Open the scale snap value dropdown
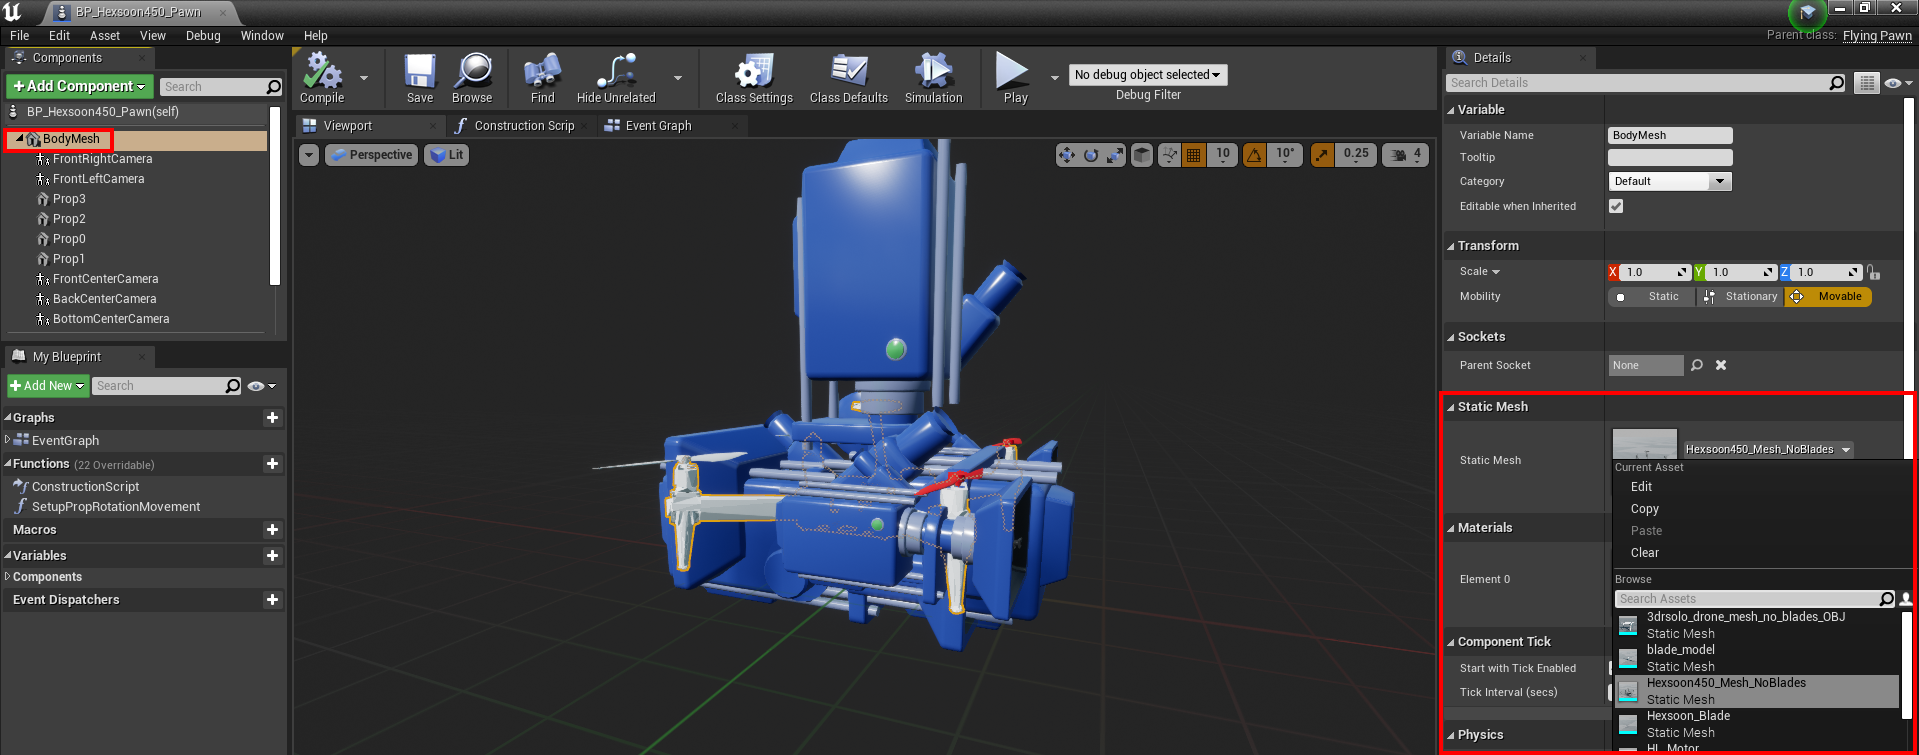Screen dimensions: 1919x755 pyautogui.click(x=1356, y=155)
